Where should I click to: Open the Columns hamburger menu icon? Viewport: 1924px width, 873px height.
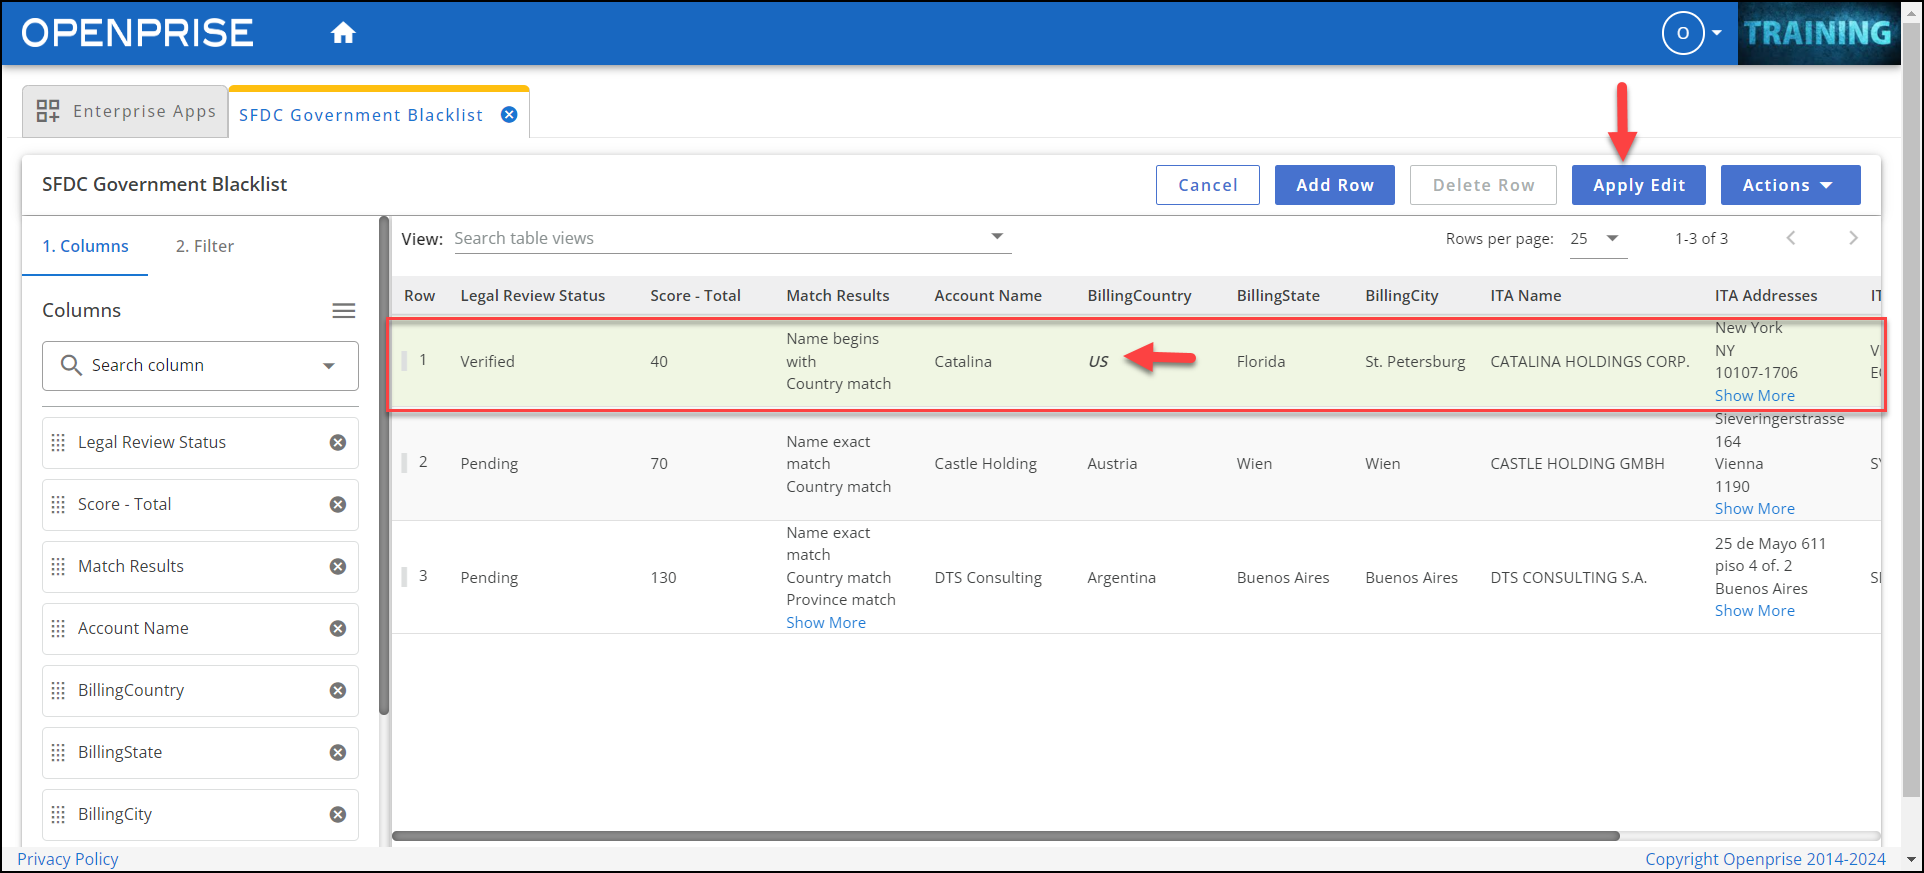[343, 311]
